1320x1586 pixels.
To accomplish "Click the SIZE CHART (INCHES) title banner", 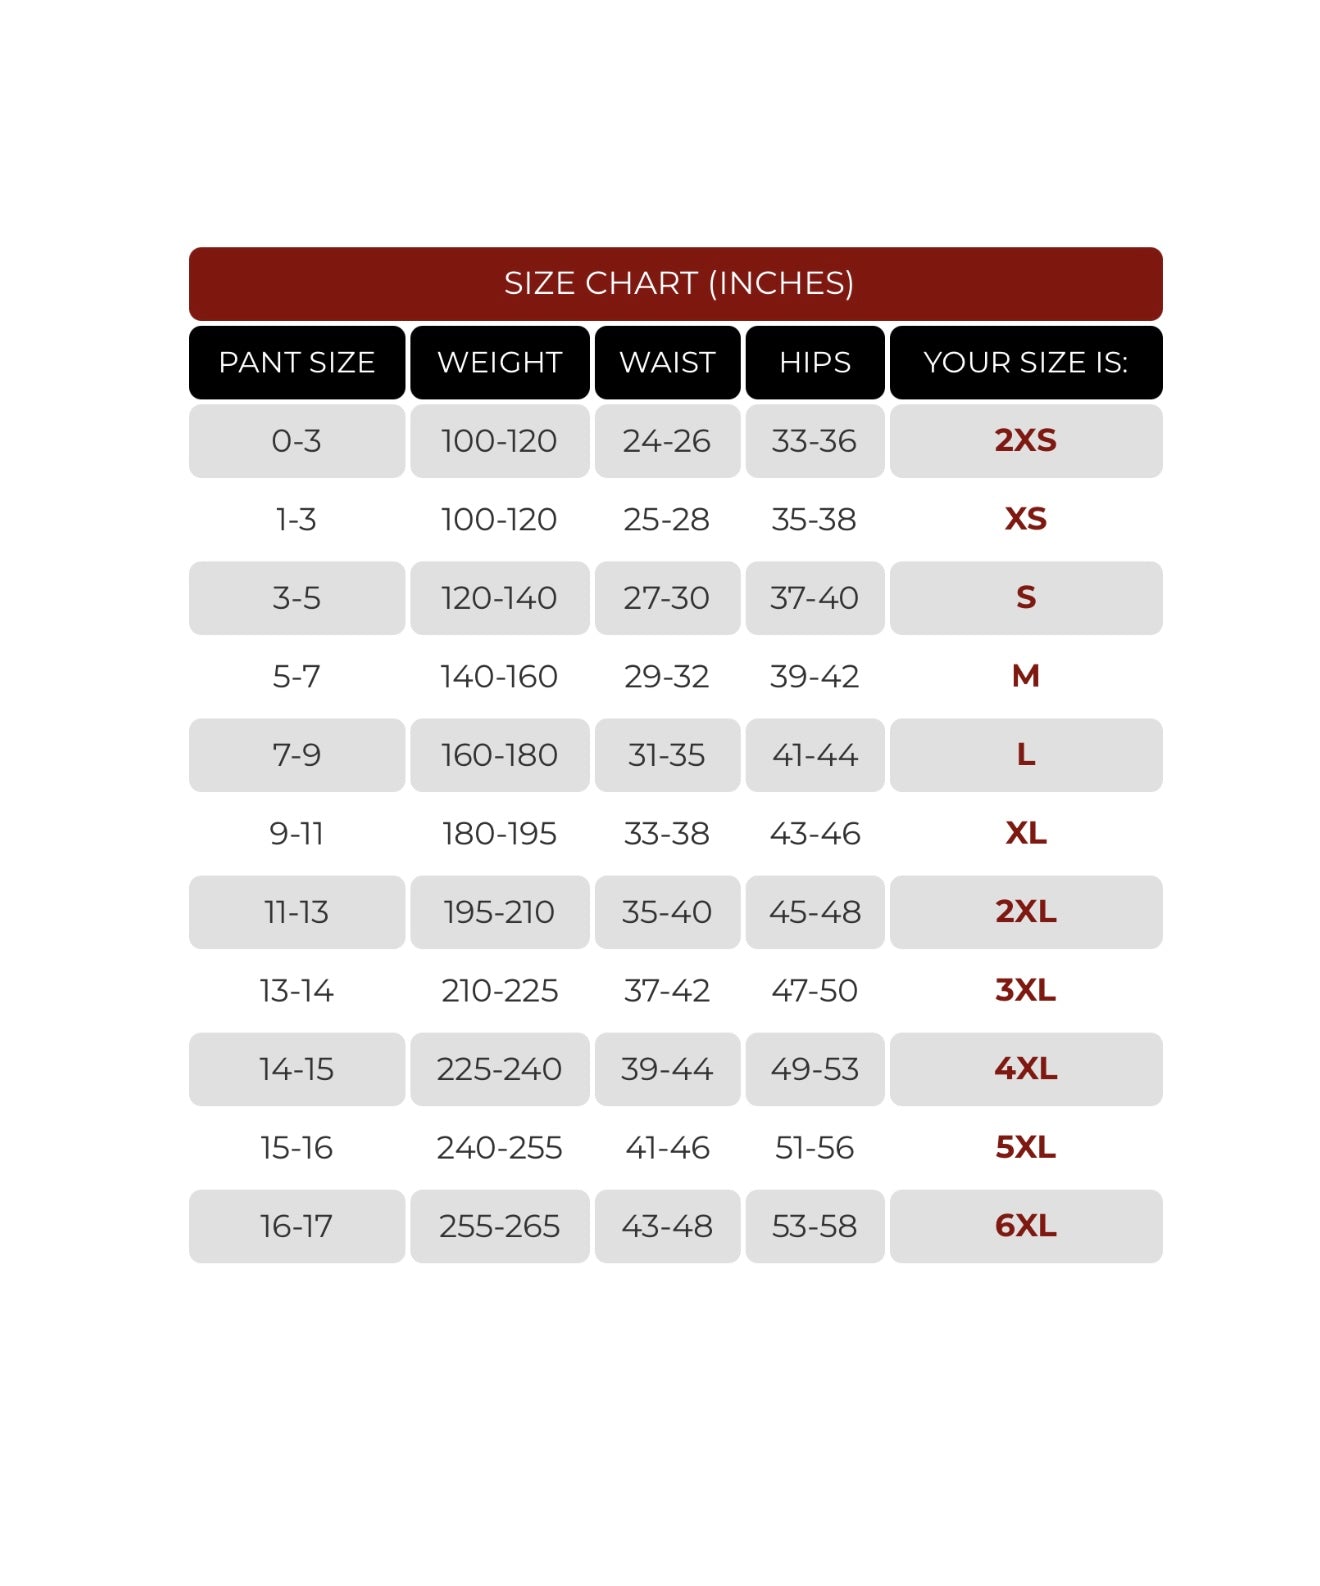I will click(676, 284).
